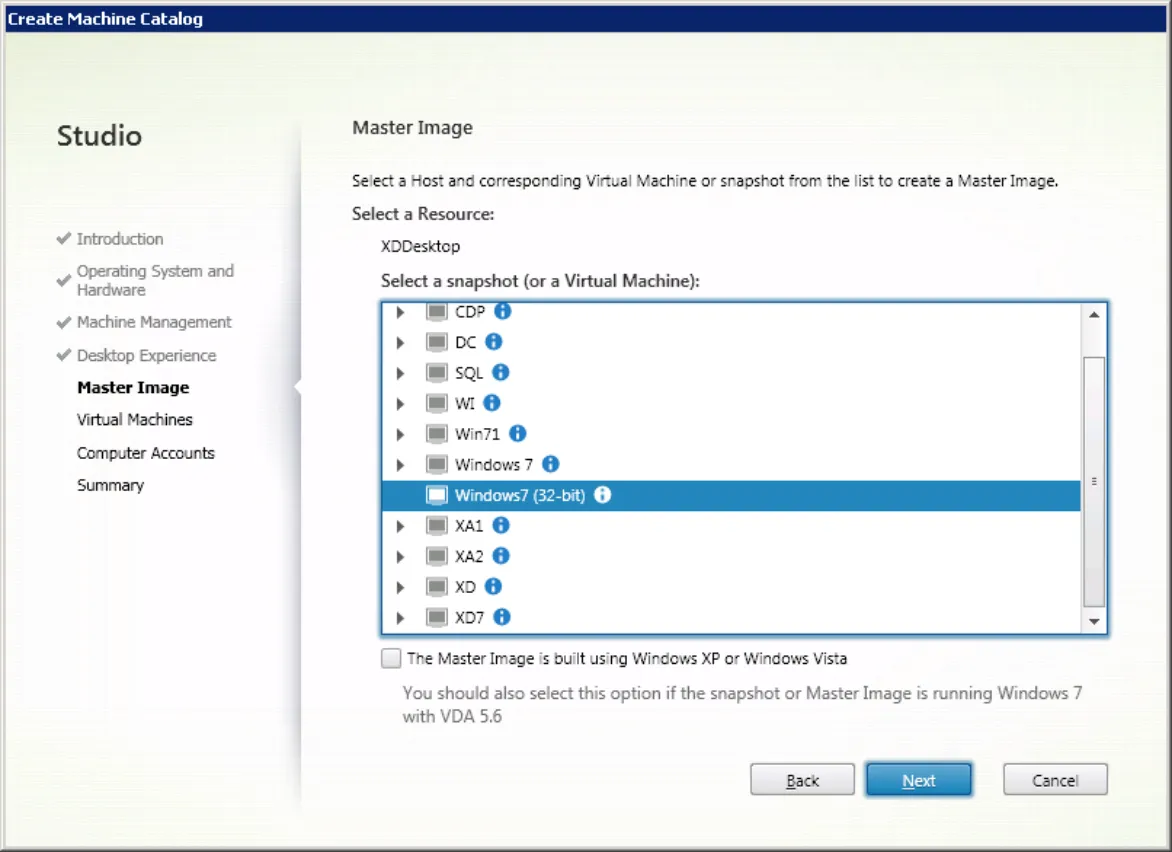This screenshot has width=1172, height=852.
Task: Select the Windows7 (32-bit) row
Action: coord(731,496)
